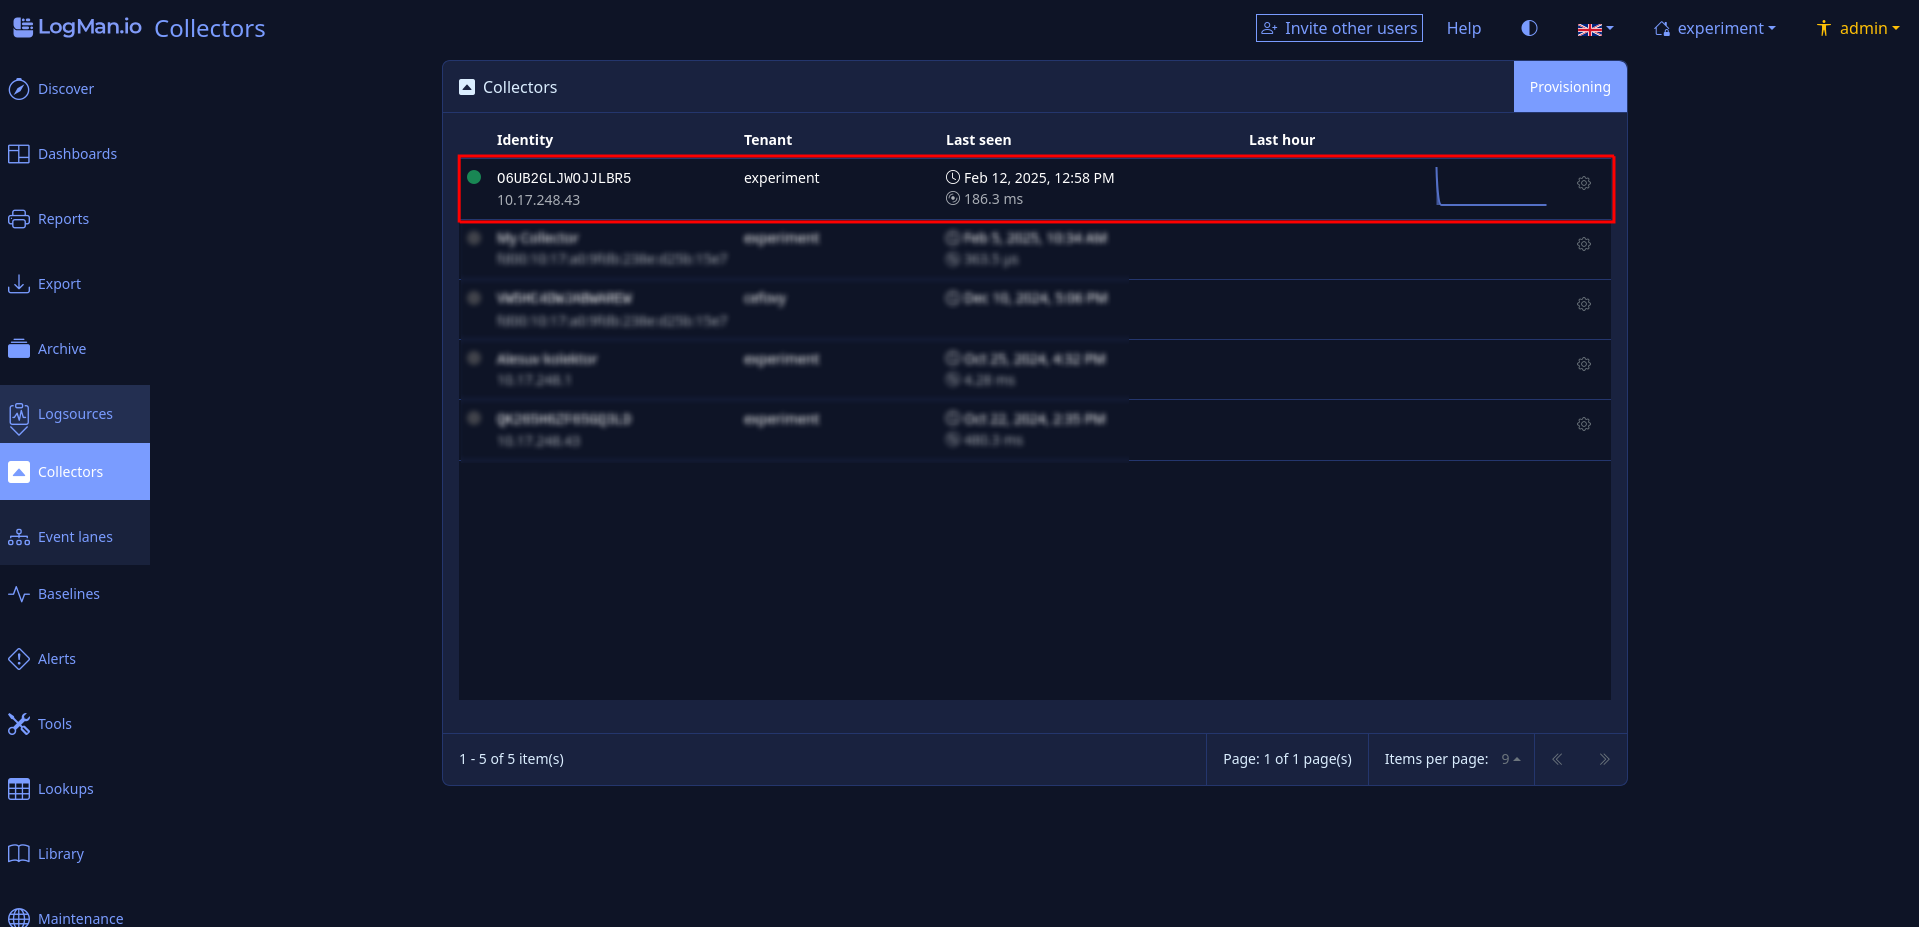Click the Tools wrench icon
The width and height of the screenshot is (1919, 927).
(x=19, y=724)
